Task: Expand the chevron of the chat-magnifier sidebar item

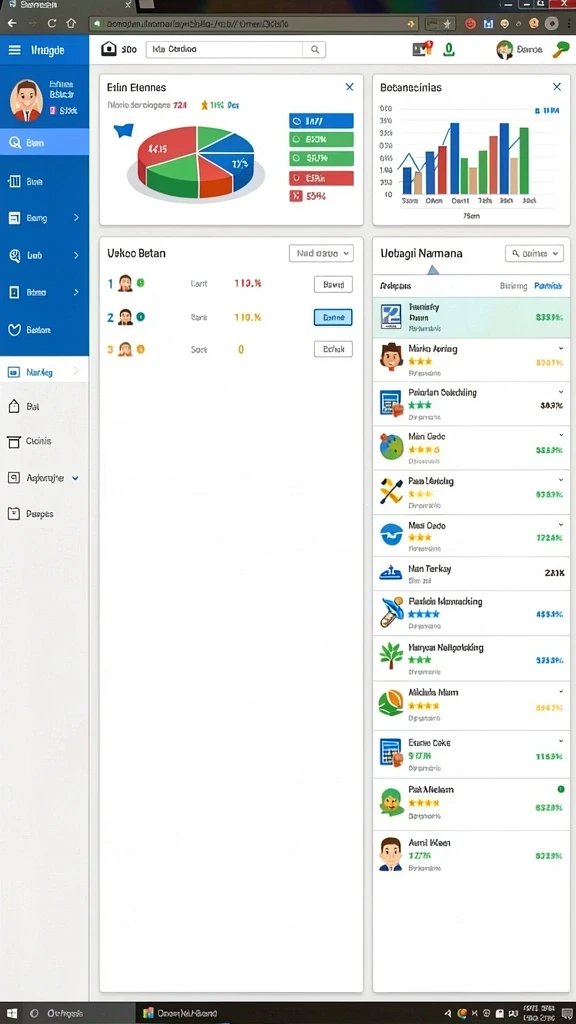Action: click(x=76, y=255)
